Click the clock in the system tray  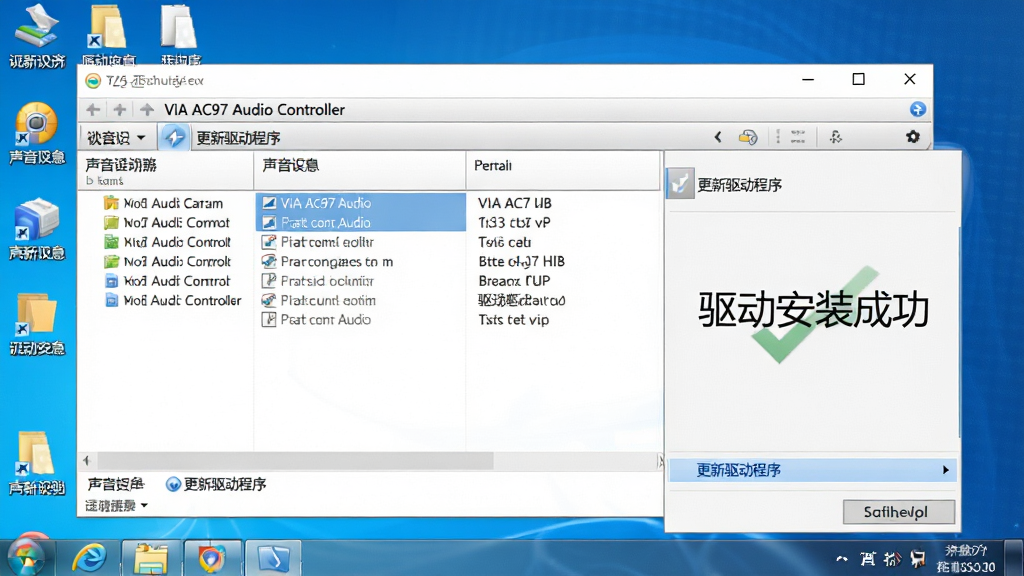(x=965, y=558)
